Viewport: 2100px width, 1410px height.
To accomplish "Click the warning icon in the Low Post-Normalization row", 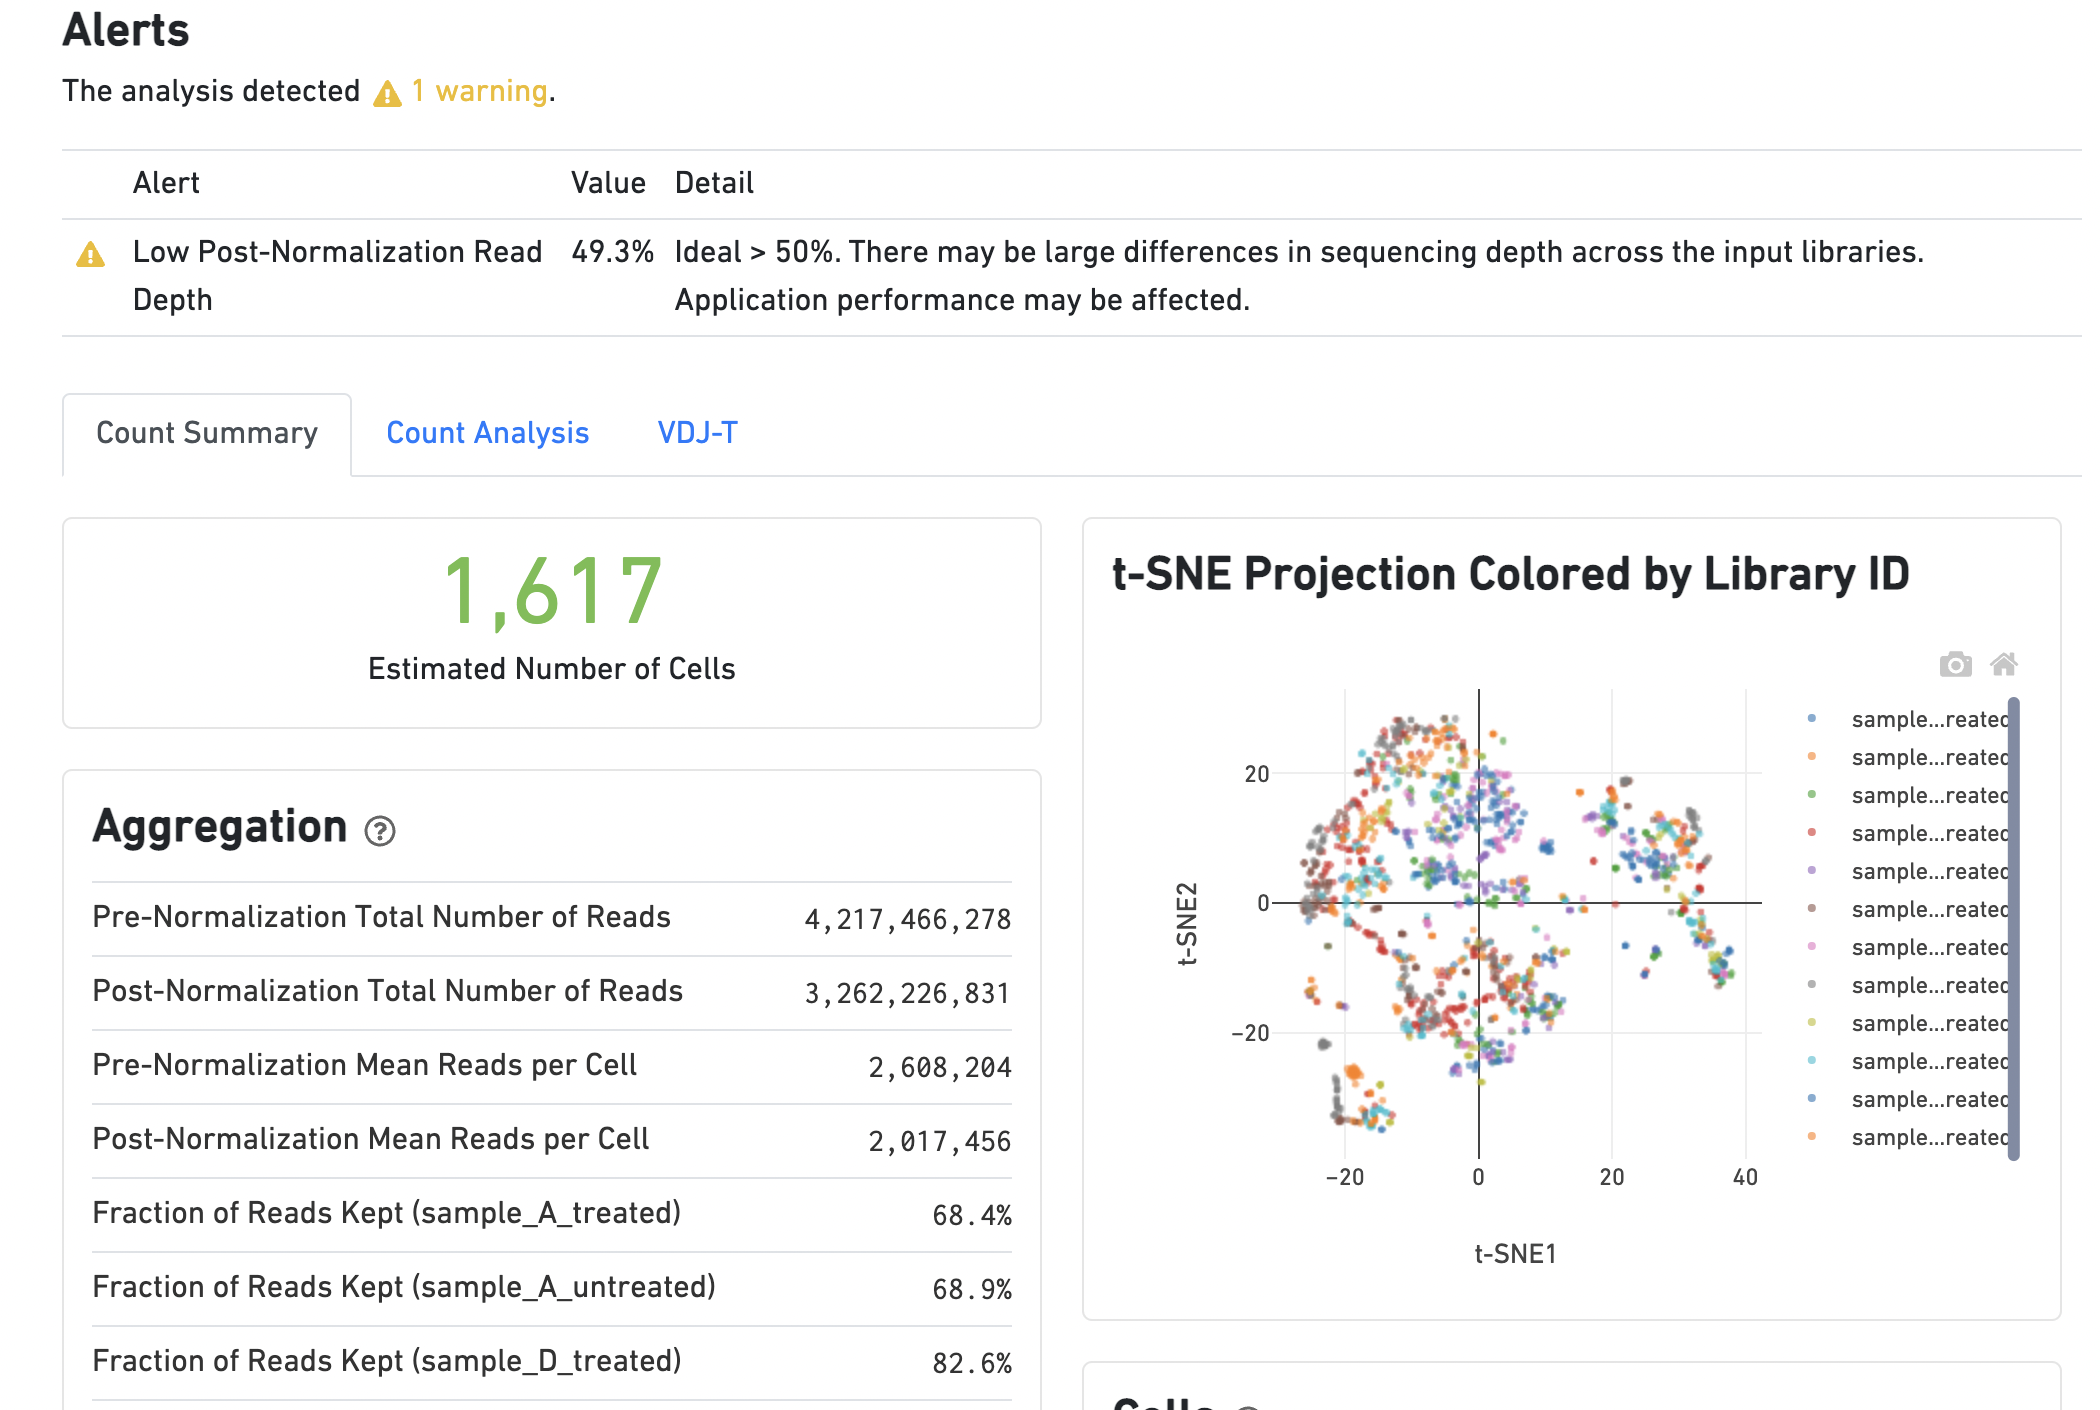I will [90, 255].
